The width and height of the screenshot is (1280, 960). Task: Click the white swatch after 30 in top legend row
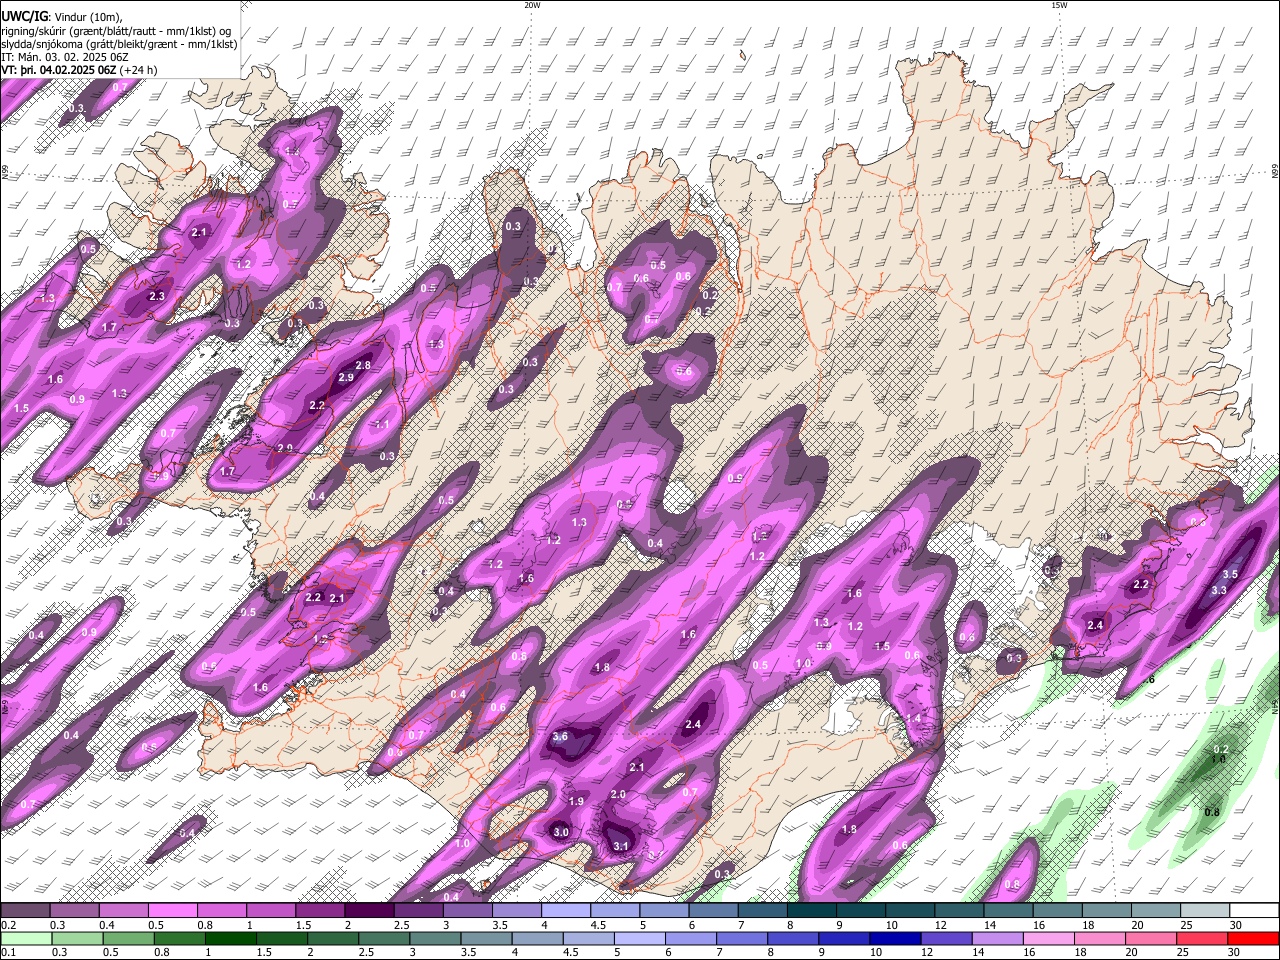coord(1254,911)
